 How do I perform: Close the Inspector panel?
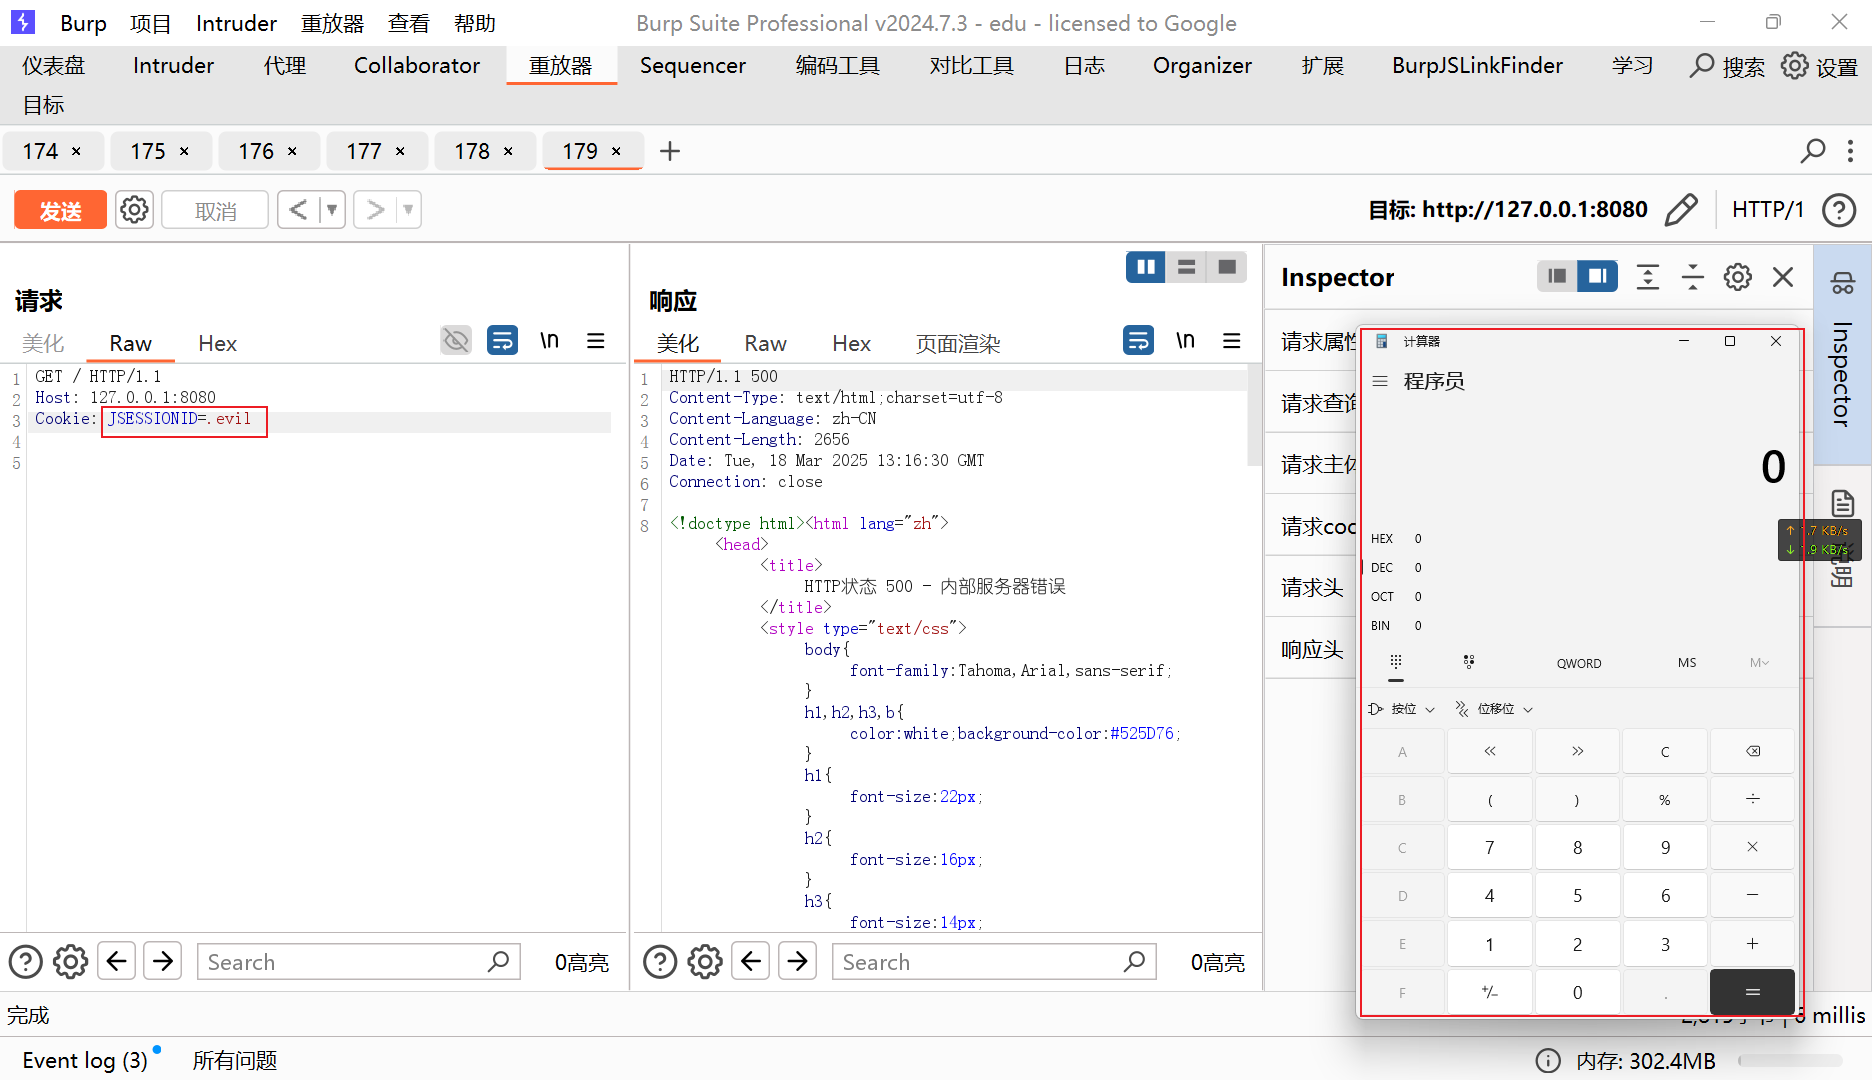click(1783, 277)
